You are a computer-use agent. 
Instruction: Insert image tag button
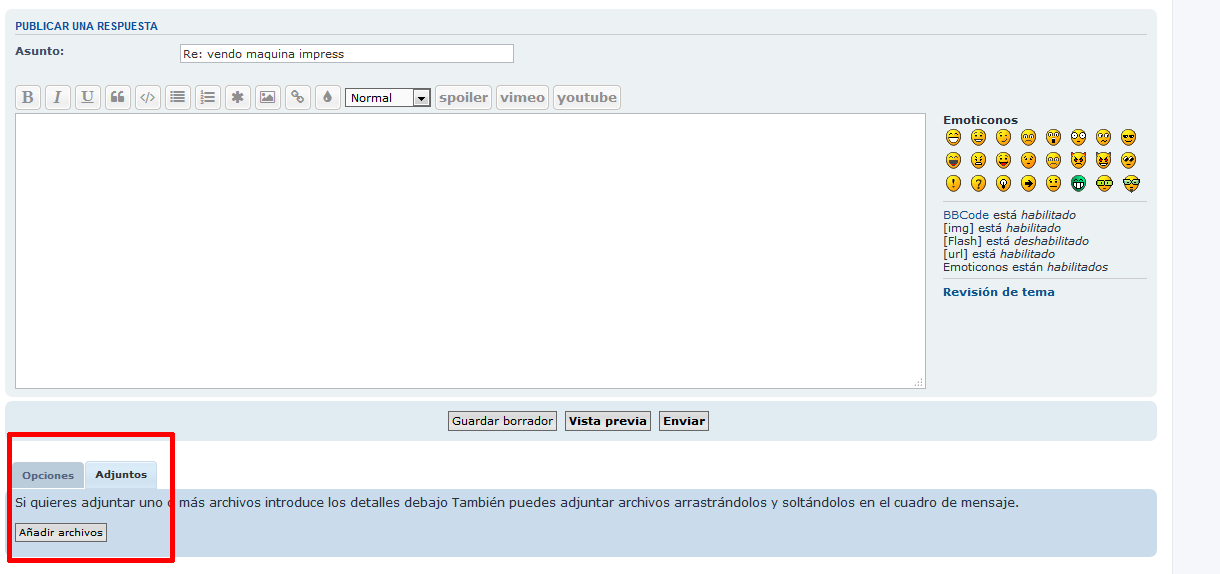[x=268, y=97]
